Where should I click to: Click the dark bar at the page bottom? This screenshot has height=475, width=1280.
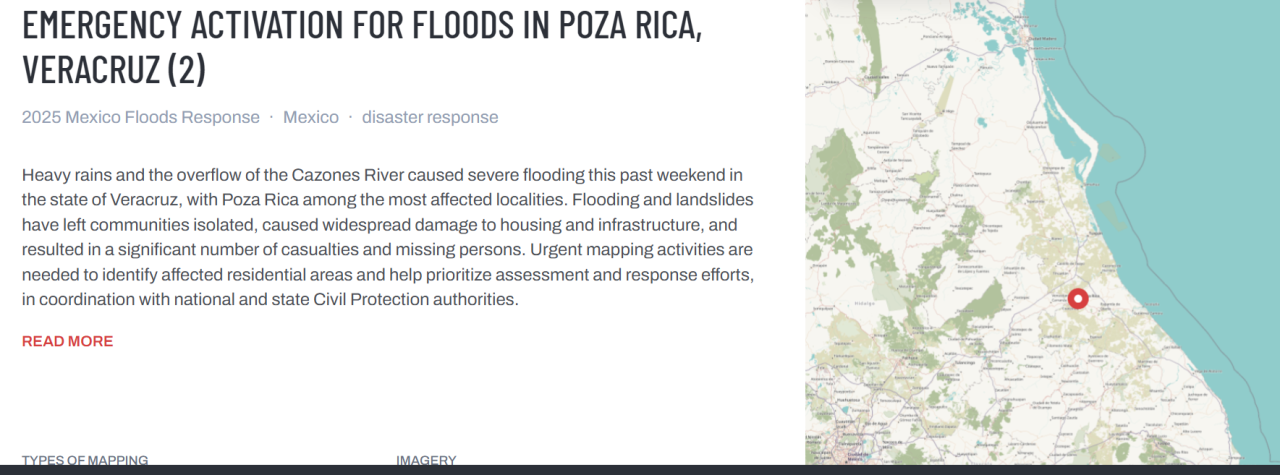click(640, 470)
